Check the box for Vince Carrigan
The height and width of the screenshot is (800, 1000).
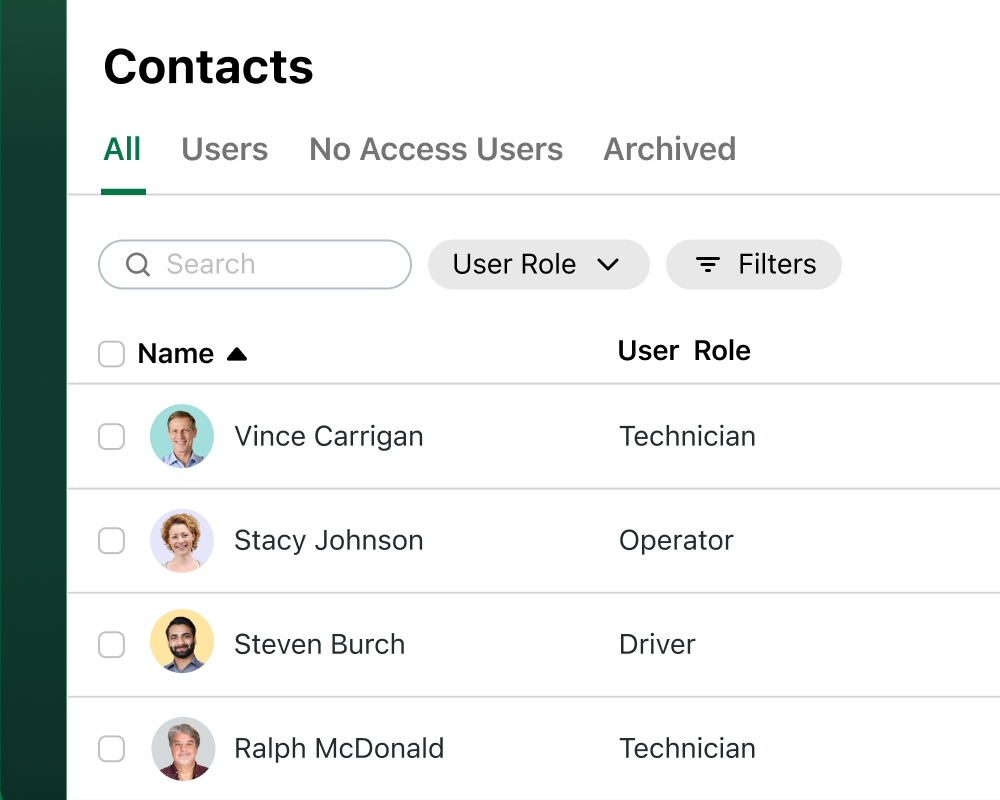click(112, 437)
